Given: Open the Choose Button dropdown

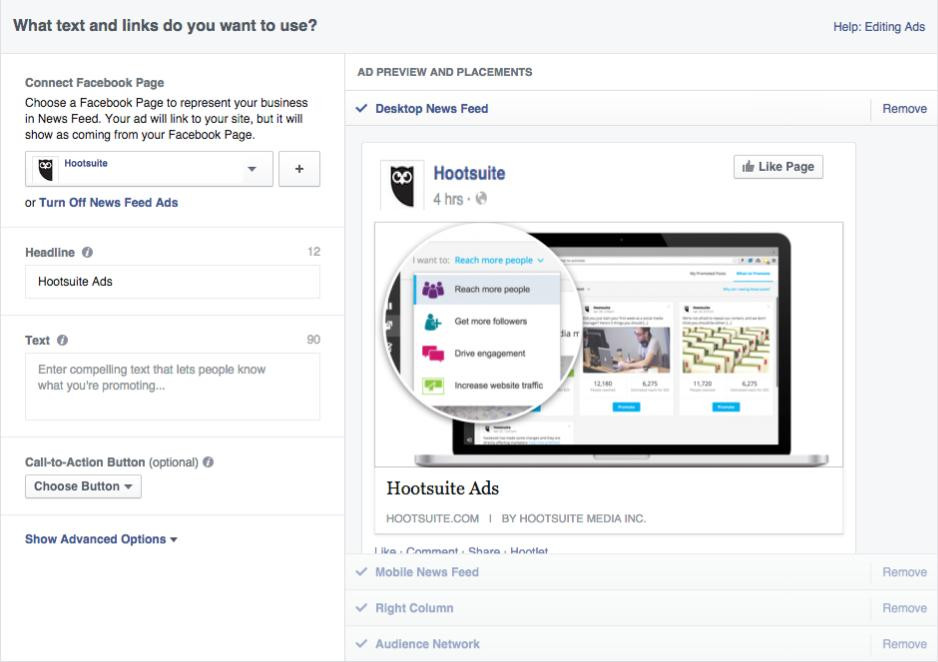Looking at the screenshot, I should pyautogui.click(x=83, y=486).
